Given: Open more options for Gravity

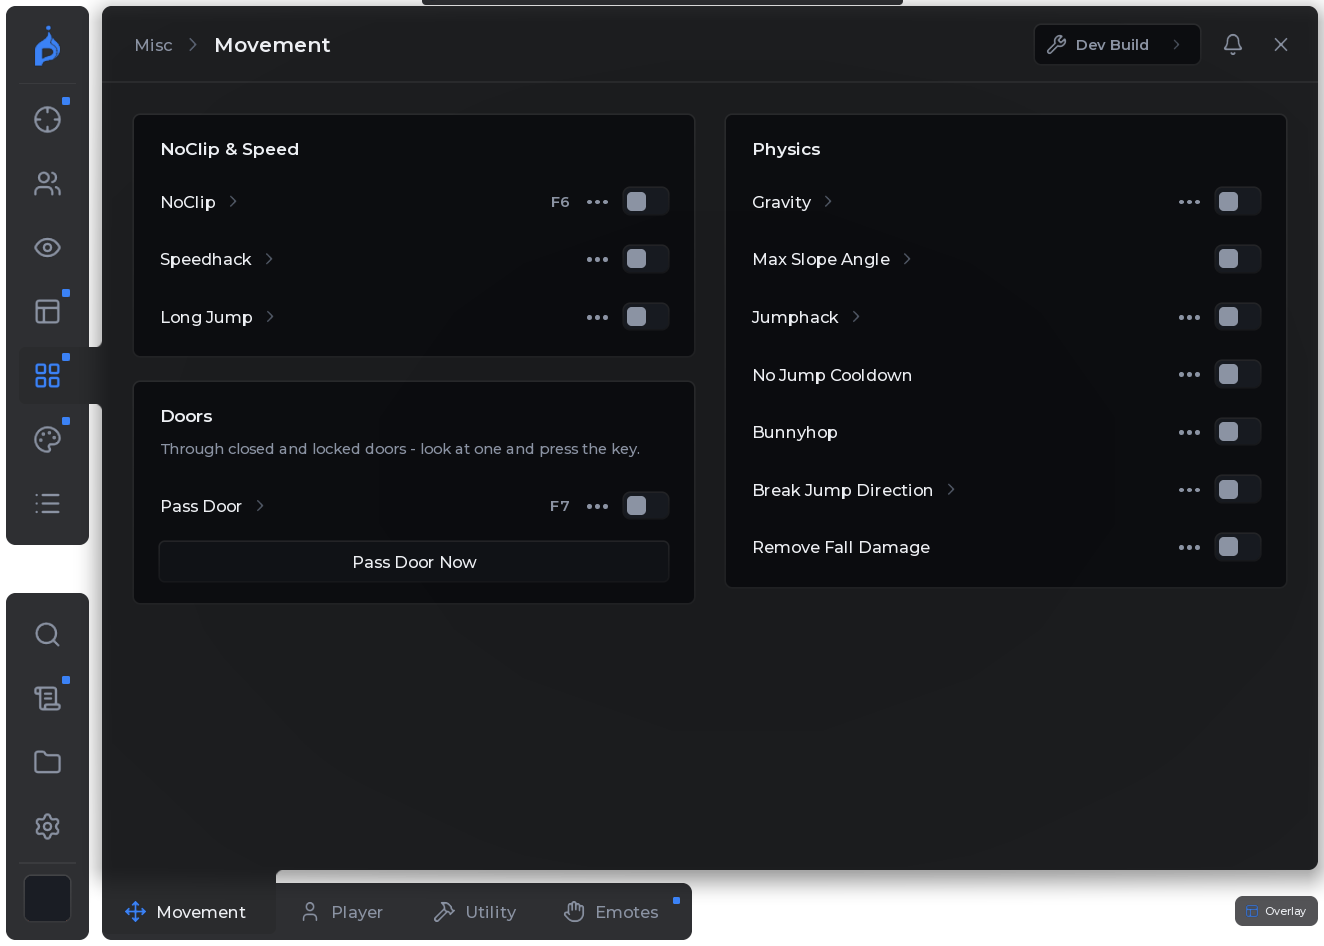Looking at the screenshot, I should coord(1189,202).
